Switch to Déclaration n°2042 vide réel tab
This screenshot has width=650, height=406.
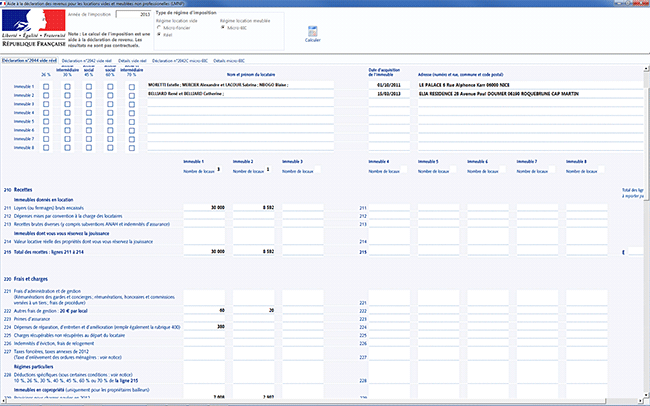coord(87,61)
